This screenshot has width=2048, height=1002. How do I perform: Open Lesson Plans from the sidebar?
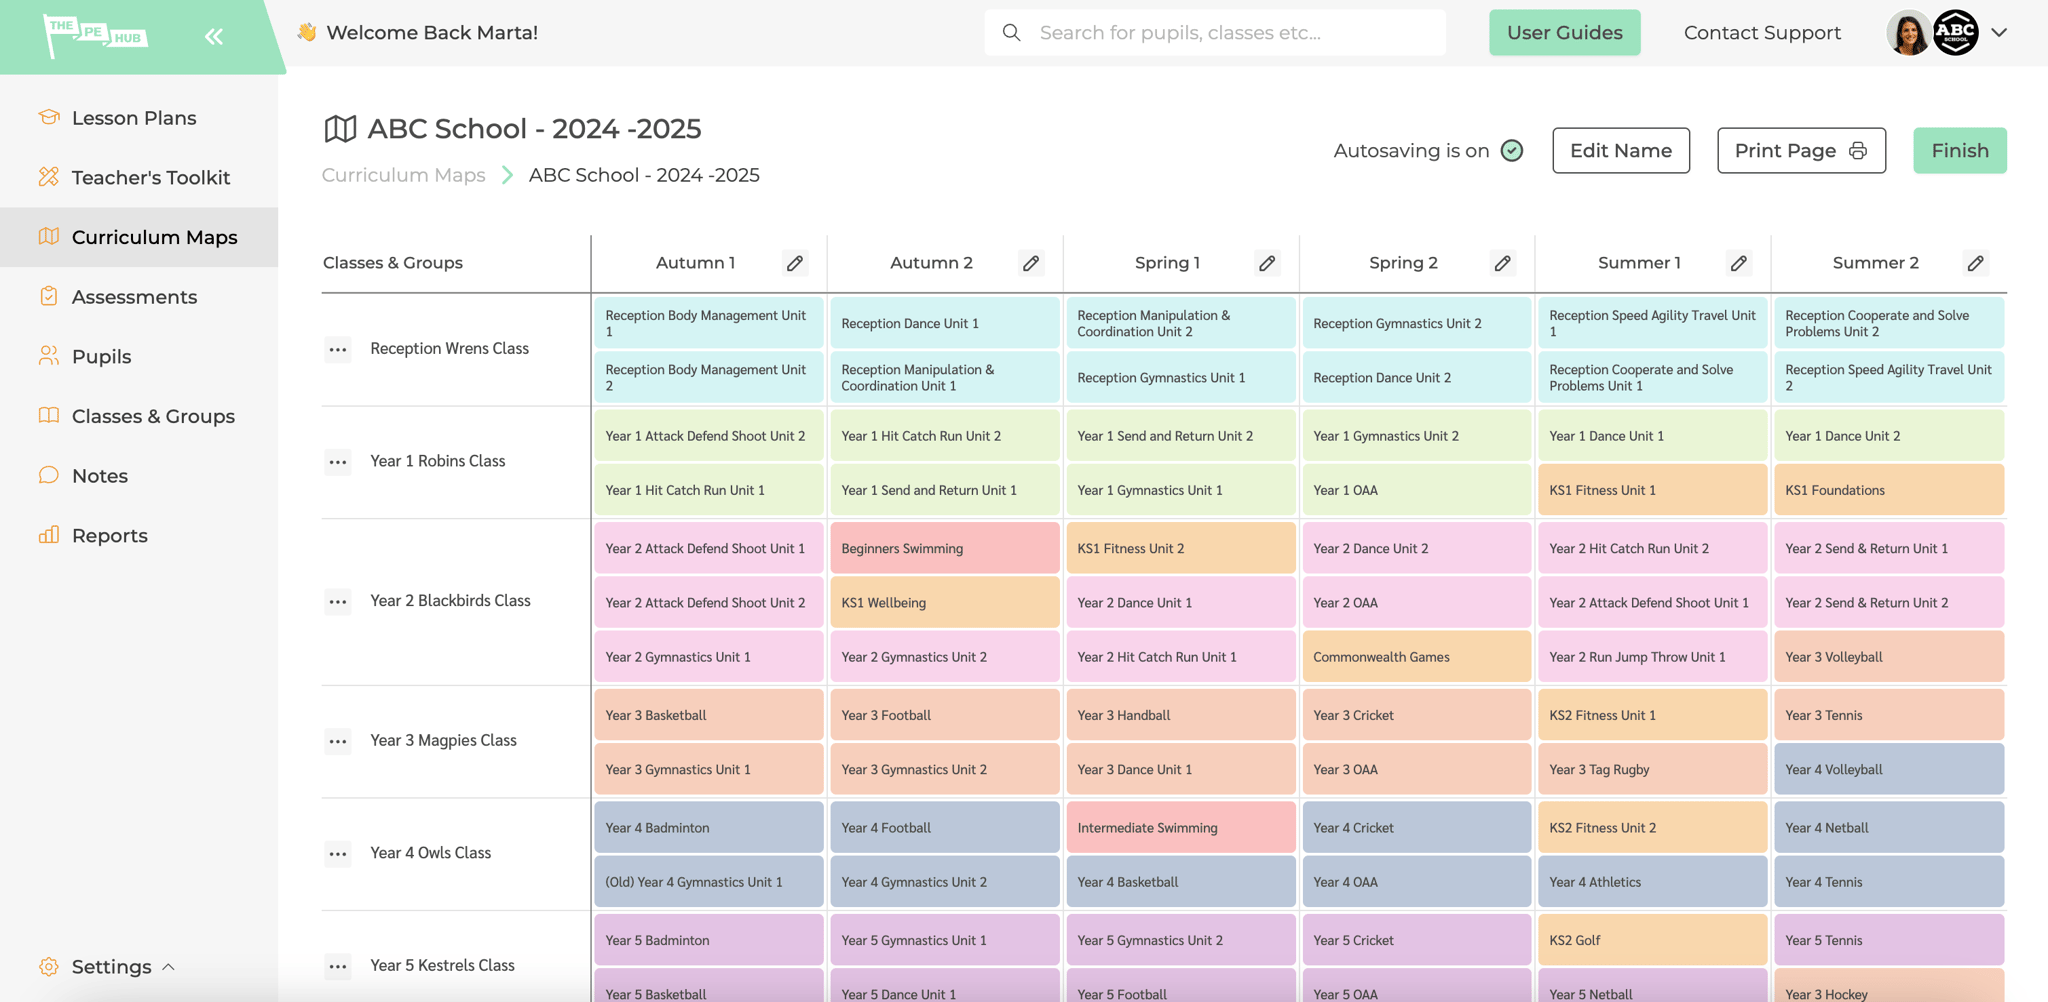(134, 117)
